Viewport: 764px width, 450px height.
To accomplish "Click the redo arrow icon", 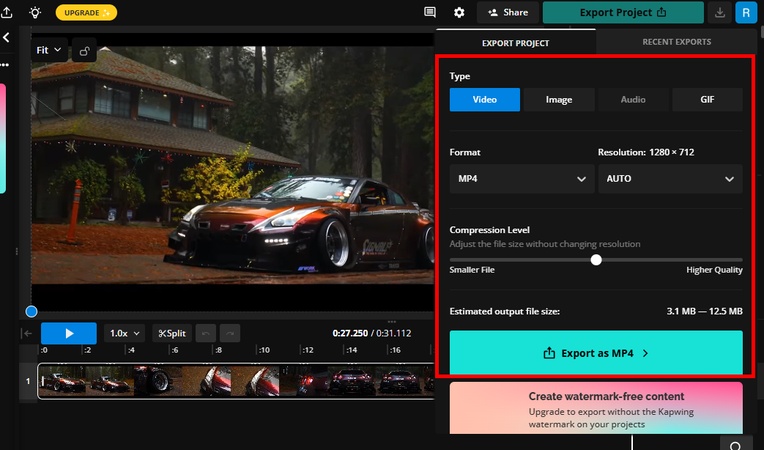I will coord(230,334).
